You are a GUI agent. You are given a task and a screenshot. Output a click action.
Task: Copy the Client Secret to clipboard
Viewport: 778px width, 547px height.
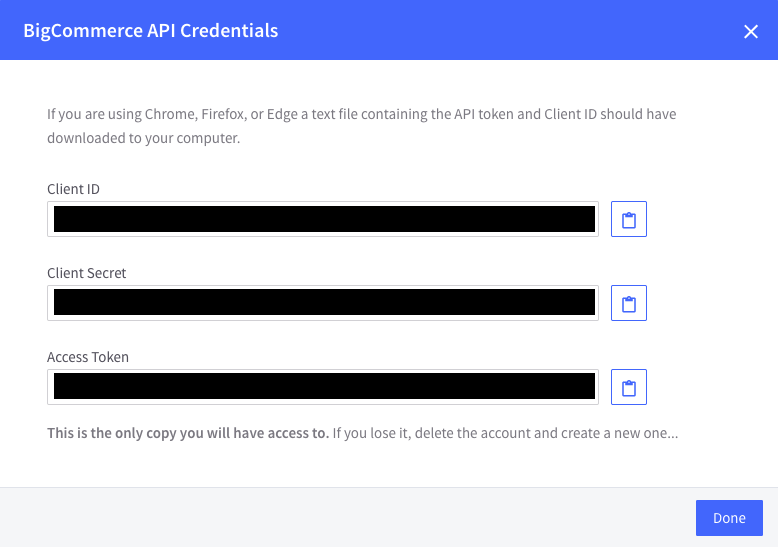[629, 303]
